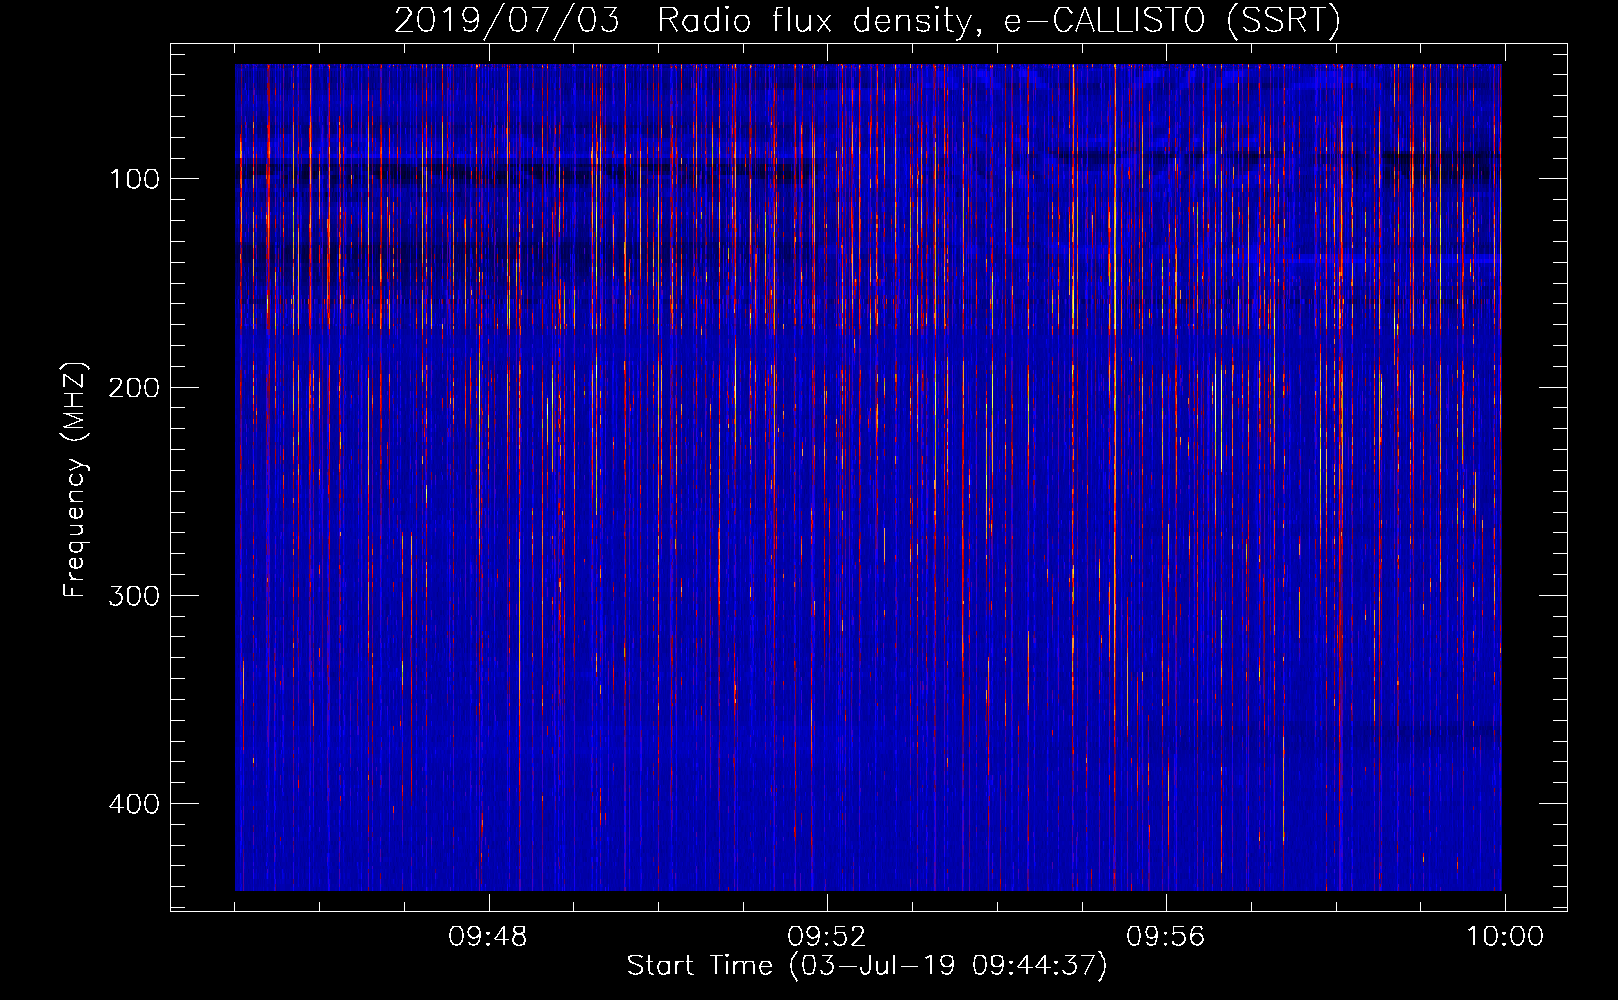Click the 200 frequency tick label
Image resolution: width=1618 pixels, height=1000 pixels.
point(134,387)
